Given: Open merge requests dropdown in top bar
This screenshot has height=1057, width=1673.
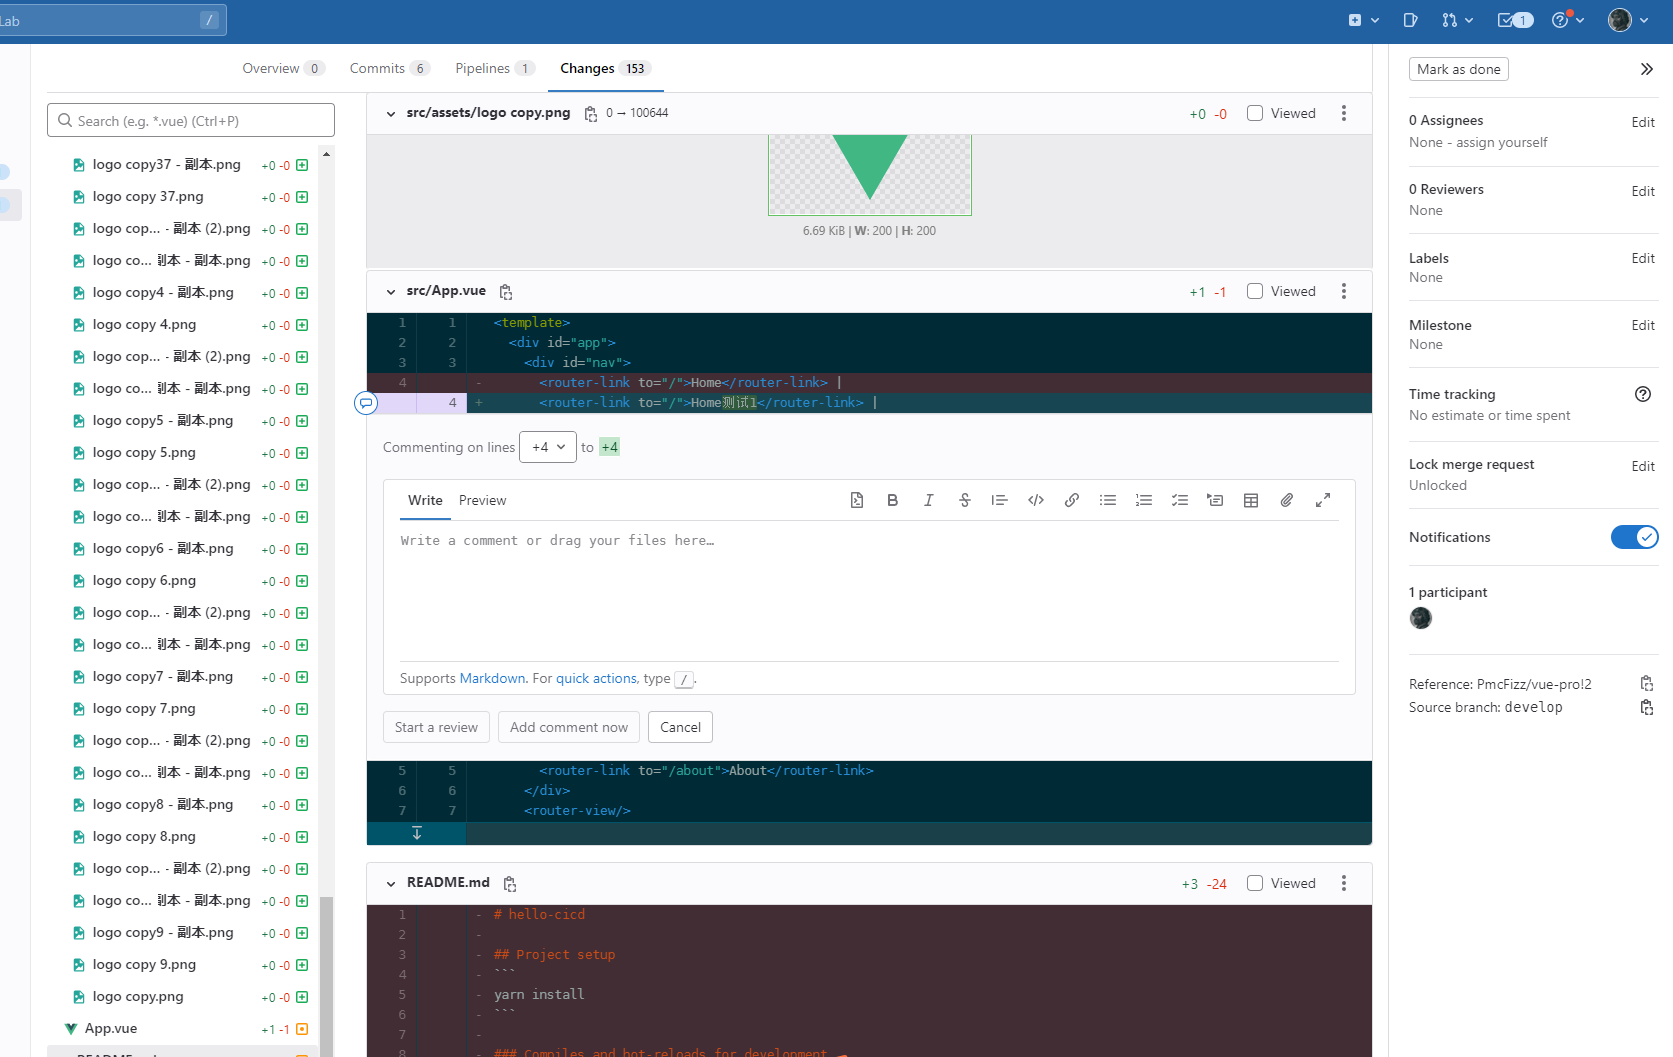Looking at the screenshot, I should point(1457,20).
